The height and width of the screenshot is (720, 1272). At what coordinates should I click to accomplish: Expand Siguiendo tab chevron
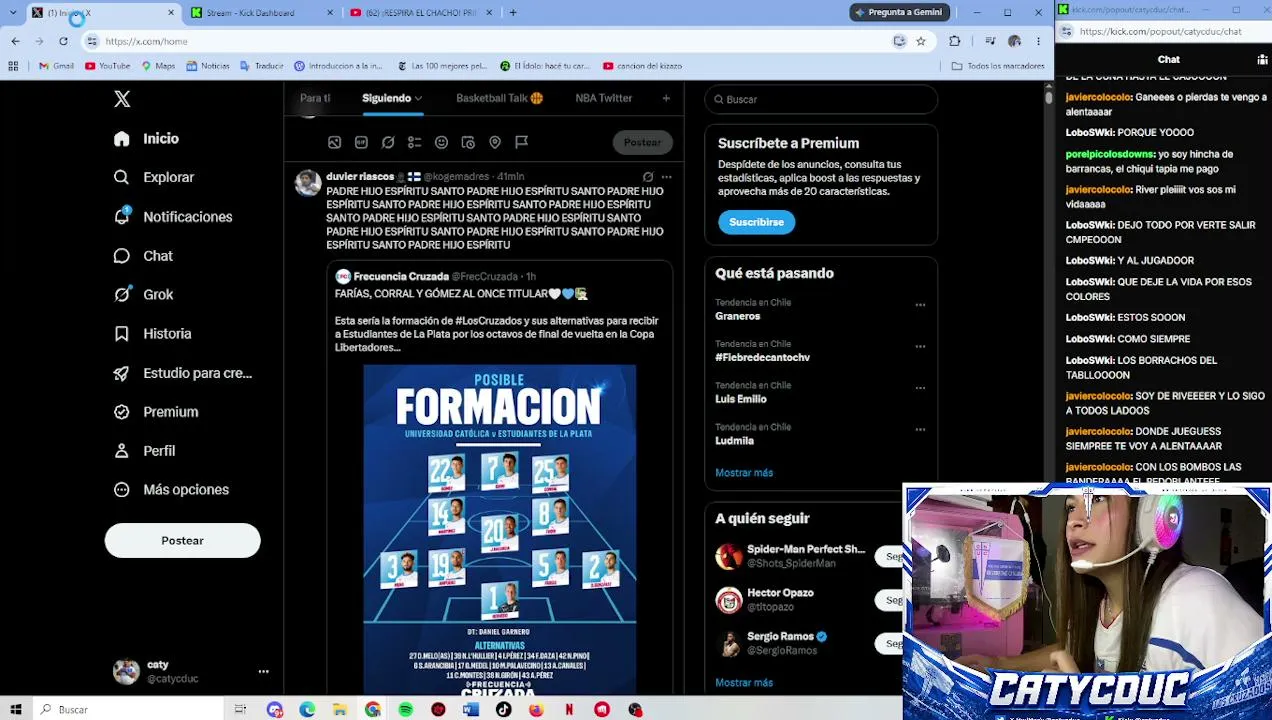click(x=418, y=98)
